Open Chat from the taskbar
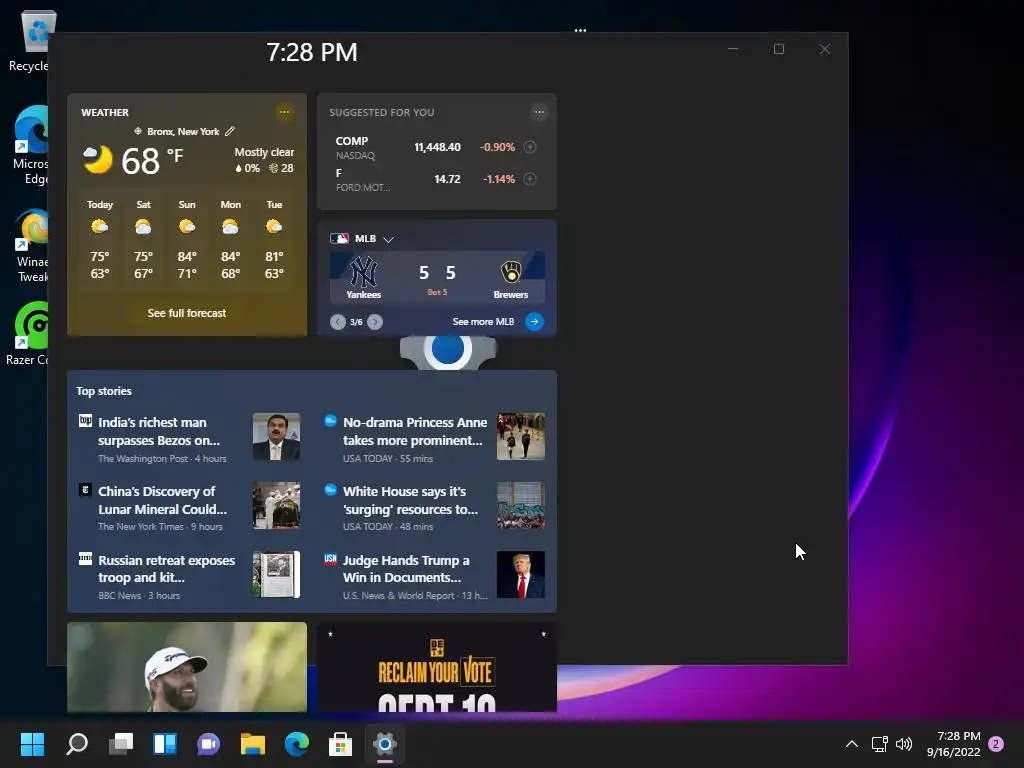Screen dimensions: 1024x768 pyautogui.click(x=208, y=744)
